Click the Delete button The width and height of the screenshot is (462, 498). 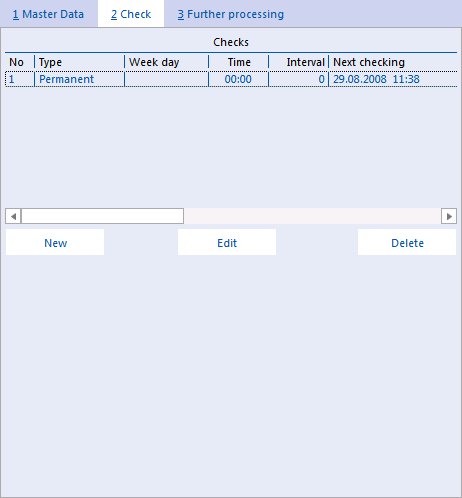407,243
